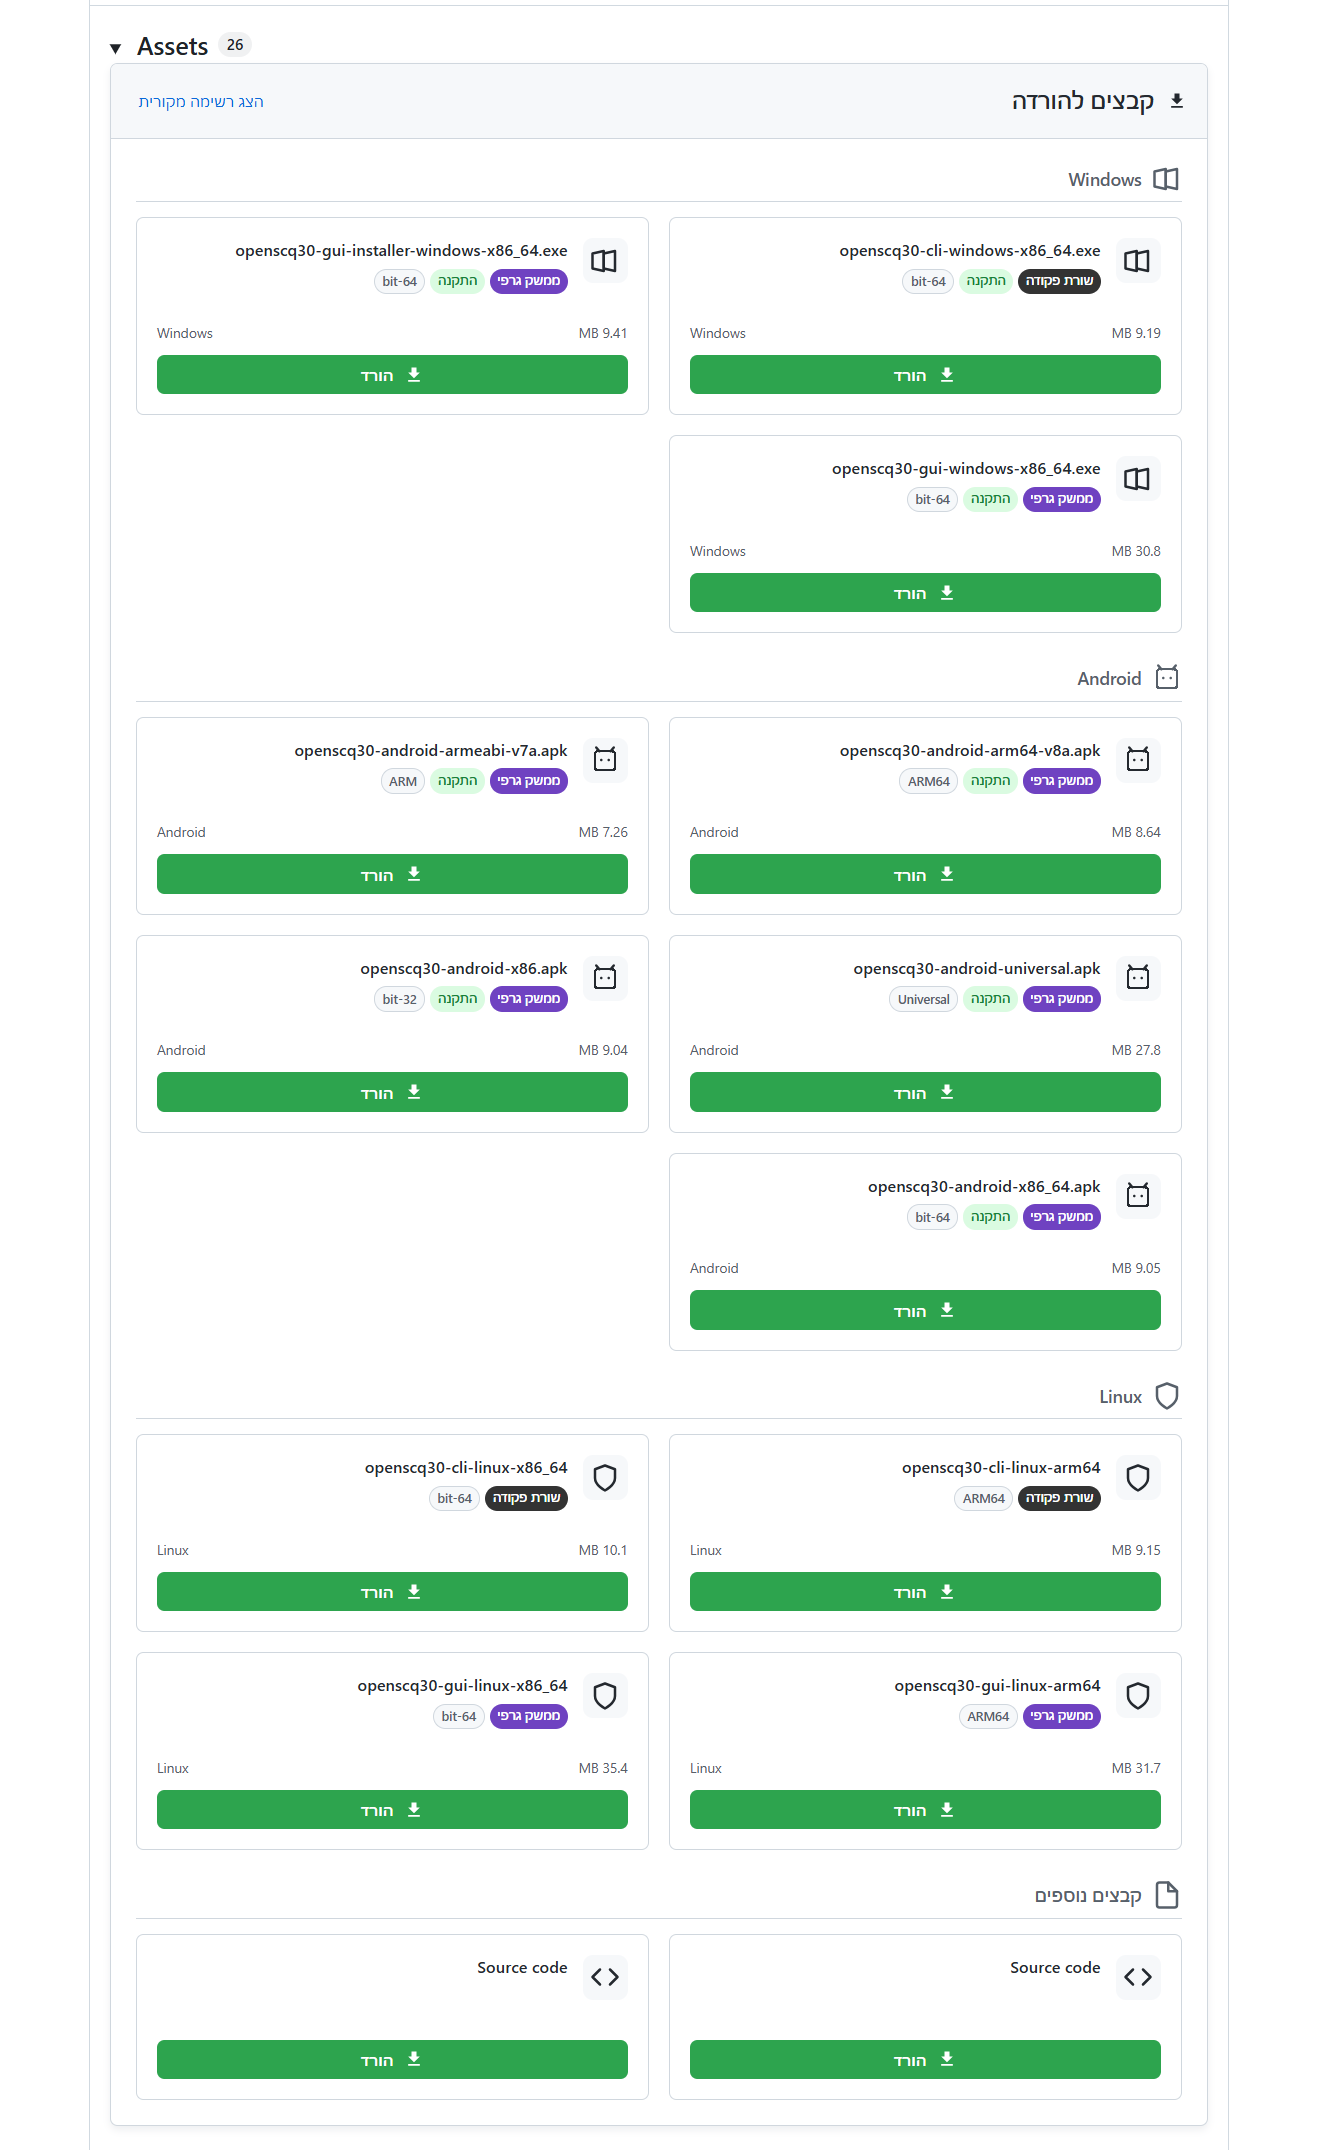Viewport: 1322px width, 2150px height.
Task: Download openscq30-android-arm64-v8a.apk
Action: click(x=924, y=875)
